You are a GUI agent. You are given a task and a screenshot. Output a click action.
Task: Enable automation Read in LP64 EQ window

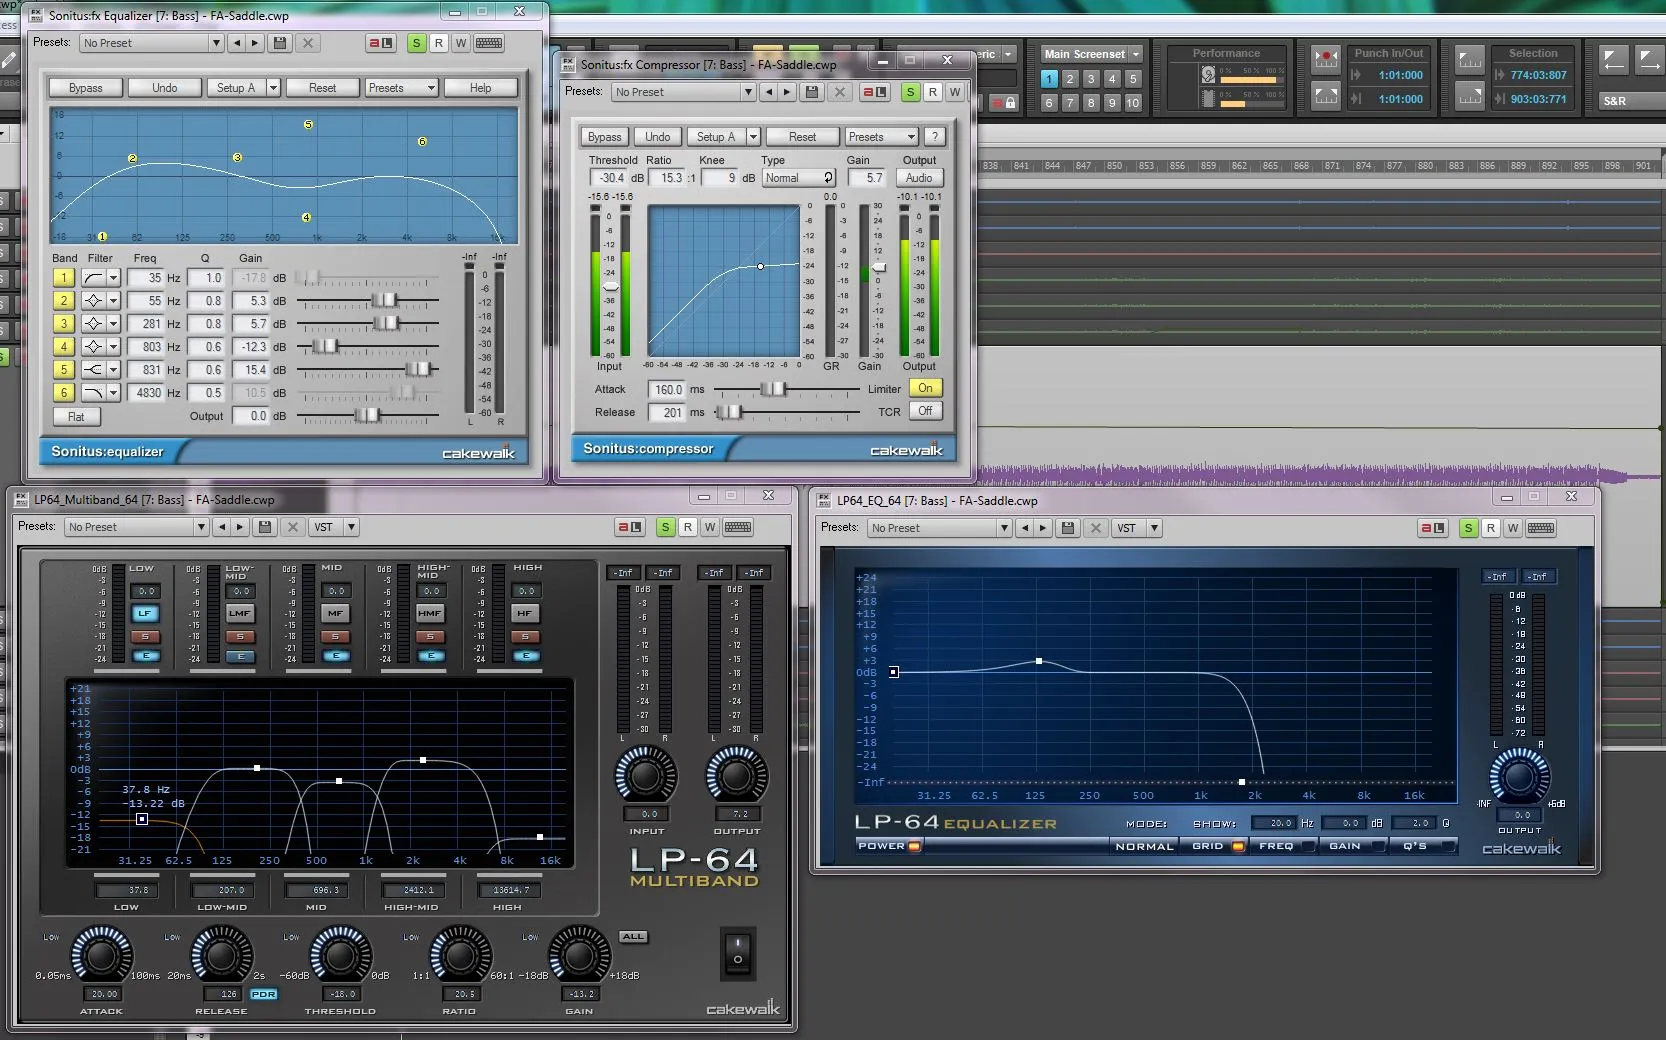pos(1490,528)
